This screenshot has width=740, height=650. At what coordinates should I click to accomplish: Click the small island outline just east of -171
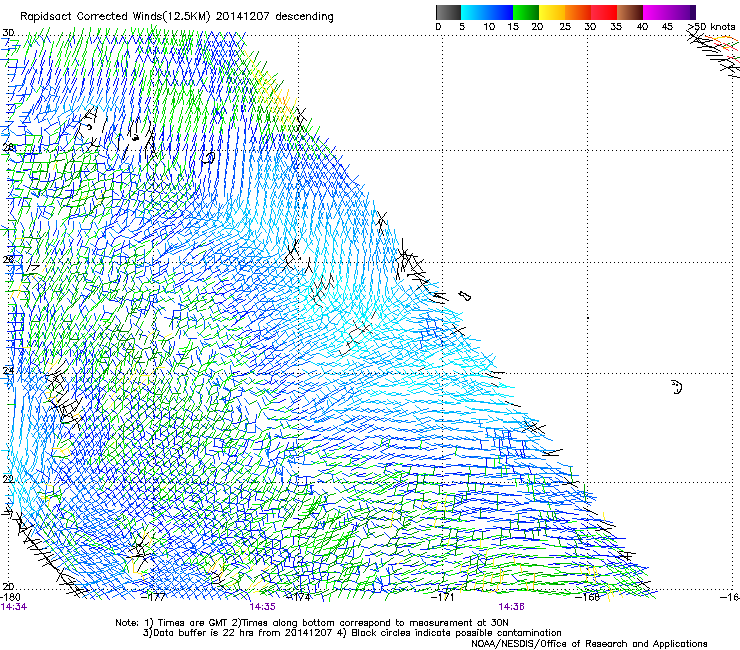(465, 296)
